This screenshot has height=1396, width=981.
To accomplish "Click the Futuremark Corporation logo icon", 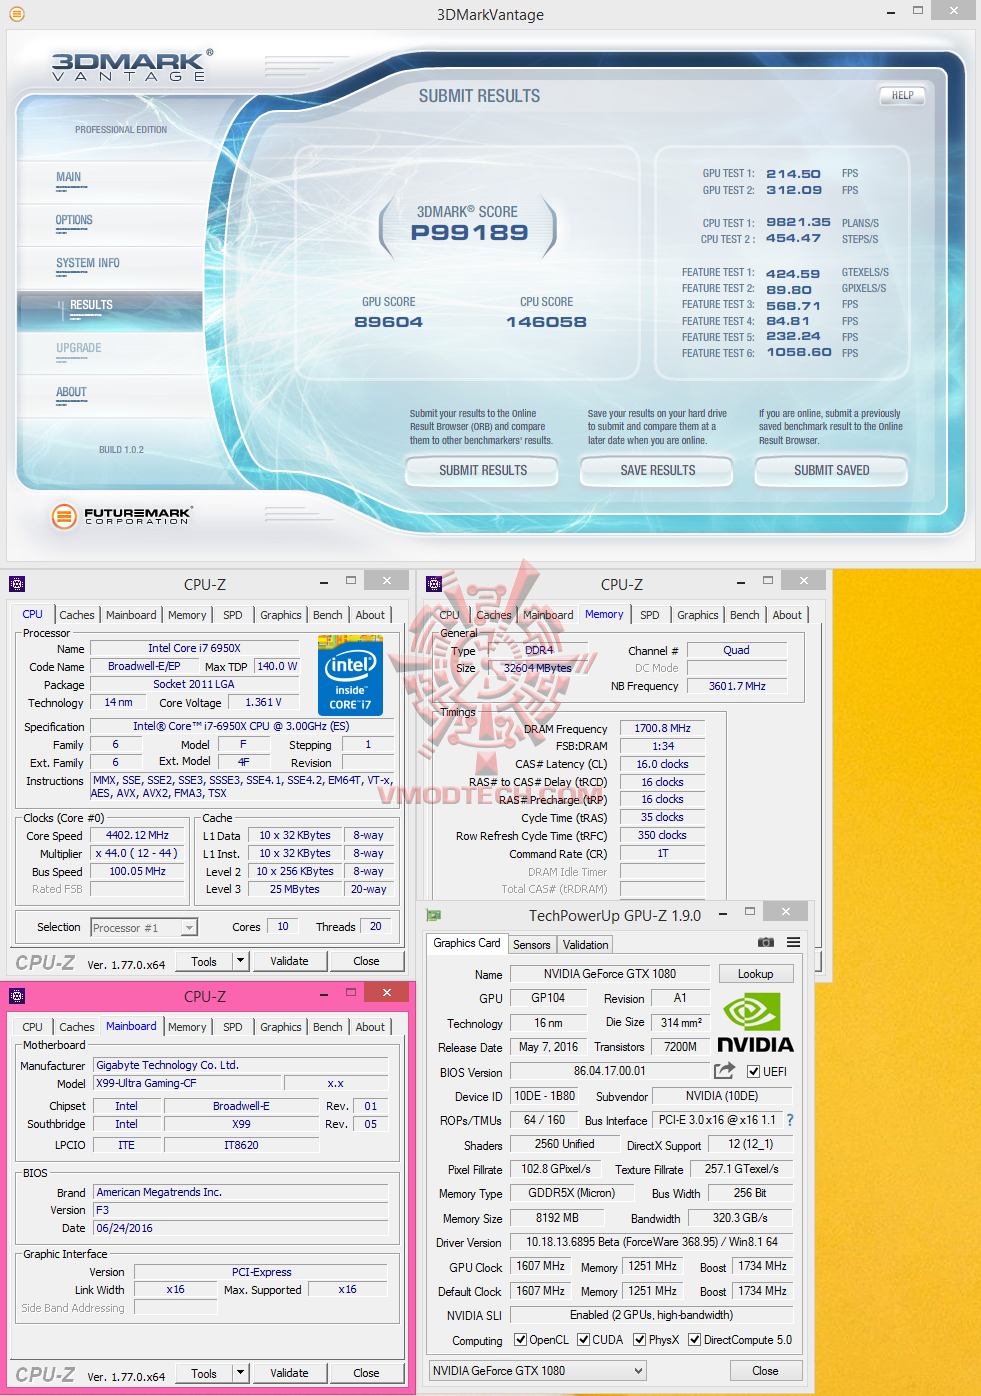I will tap(64, 516).
